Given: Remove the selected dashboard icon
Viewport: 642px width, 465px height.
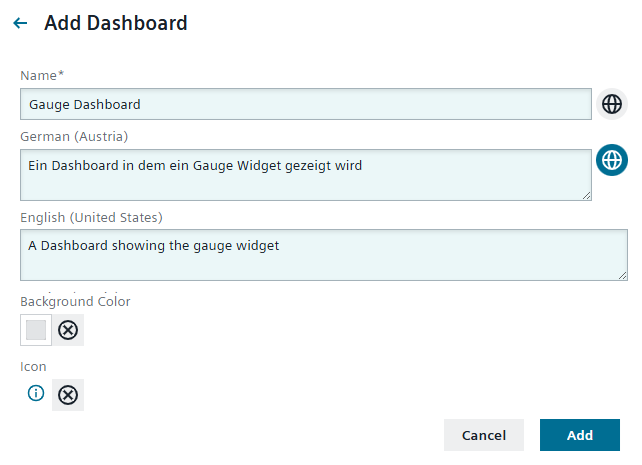Looking at the screenshot, I should click(68, 394).
